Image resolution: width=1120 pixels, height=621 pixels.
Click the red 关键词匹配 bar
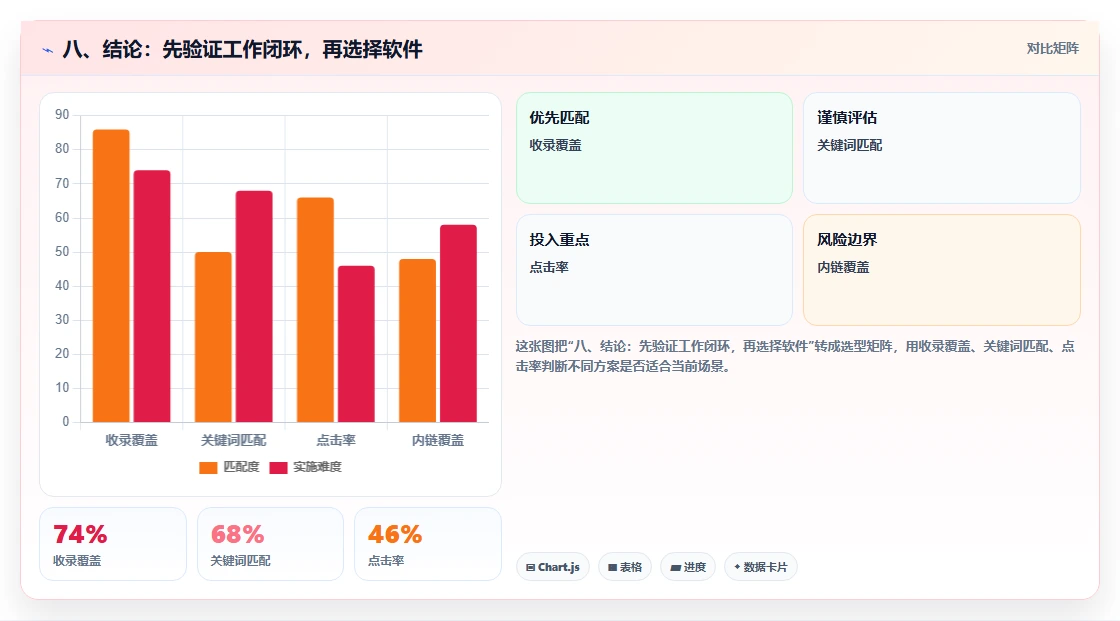pyautogui.click(x=254, y=306)
